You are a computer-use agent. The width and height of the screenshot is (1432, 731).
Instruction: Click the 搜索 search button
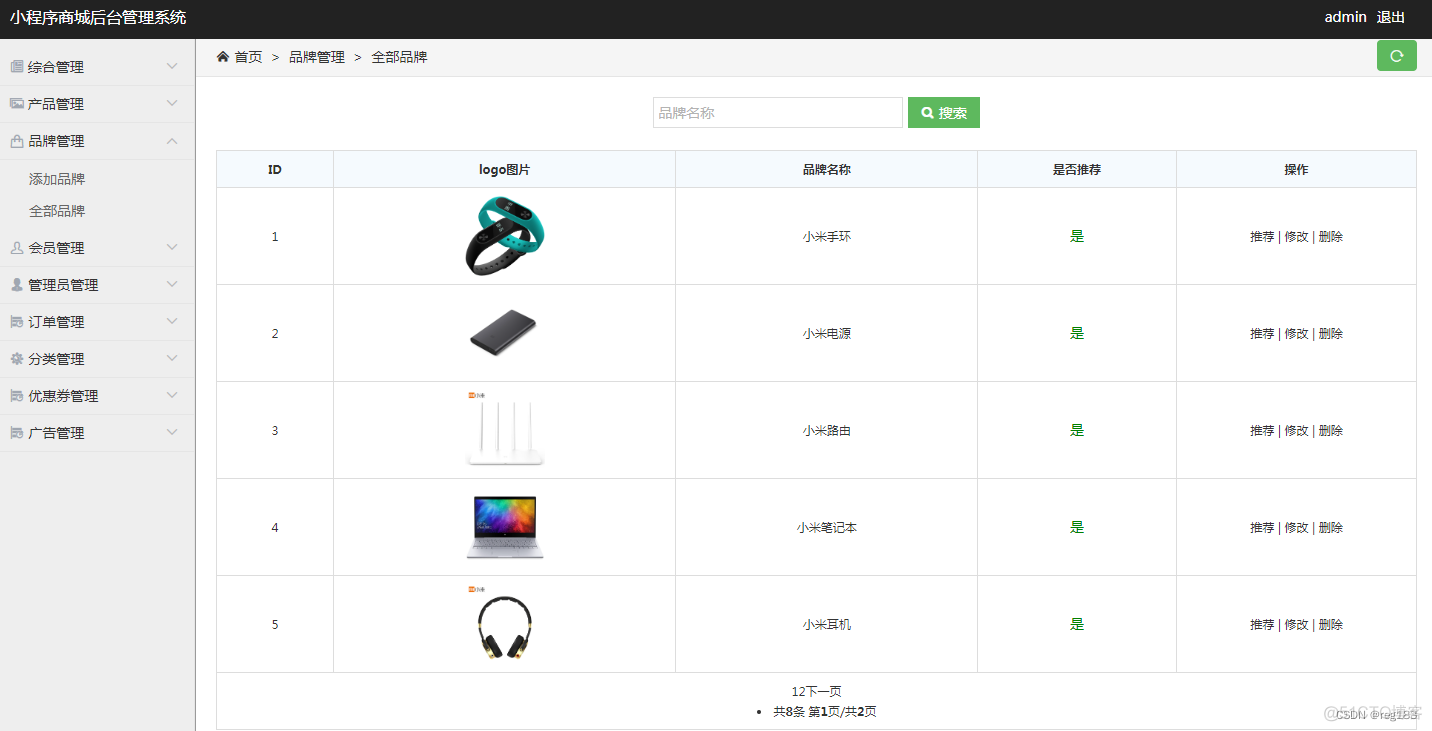(x=944, y=113)
